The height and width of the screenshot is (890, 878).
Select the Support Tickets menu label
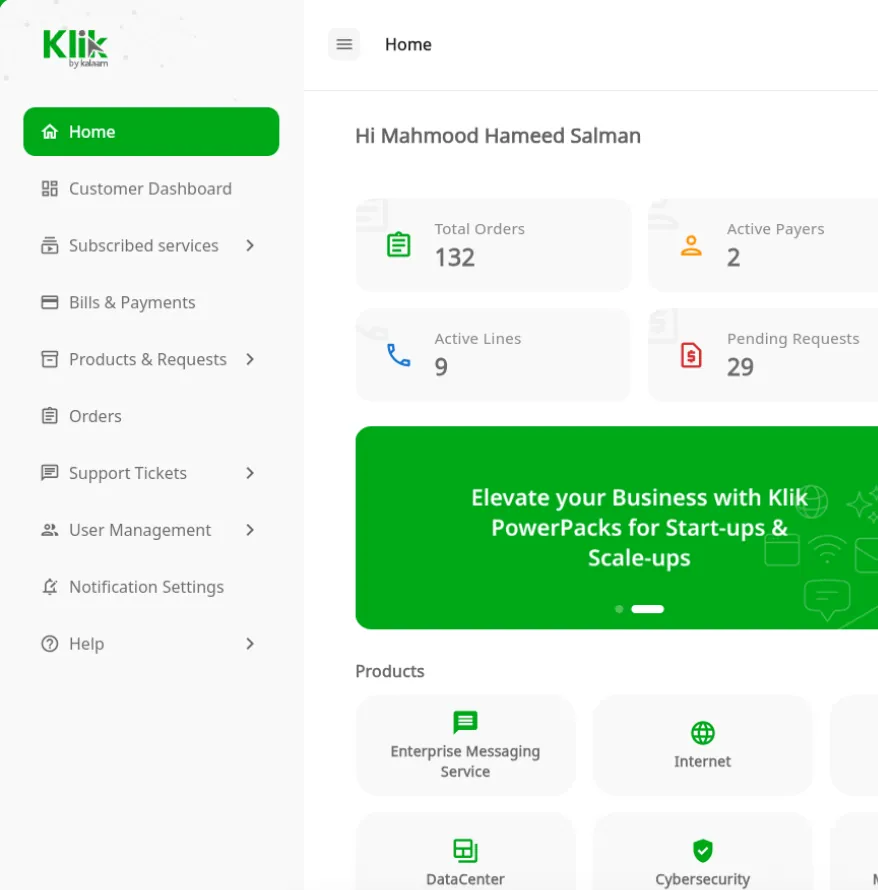[x=128, y=473]
